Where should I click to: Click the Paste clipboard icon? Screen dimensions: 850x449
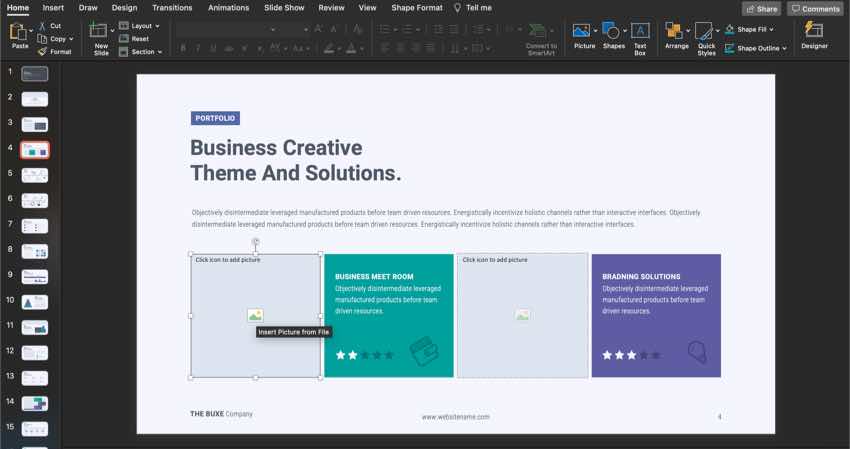[18, 32]
